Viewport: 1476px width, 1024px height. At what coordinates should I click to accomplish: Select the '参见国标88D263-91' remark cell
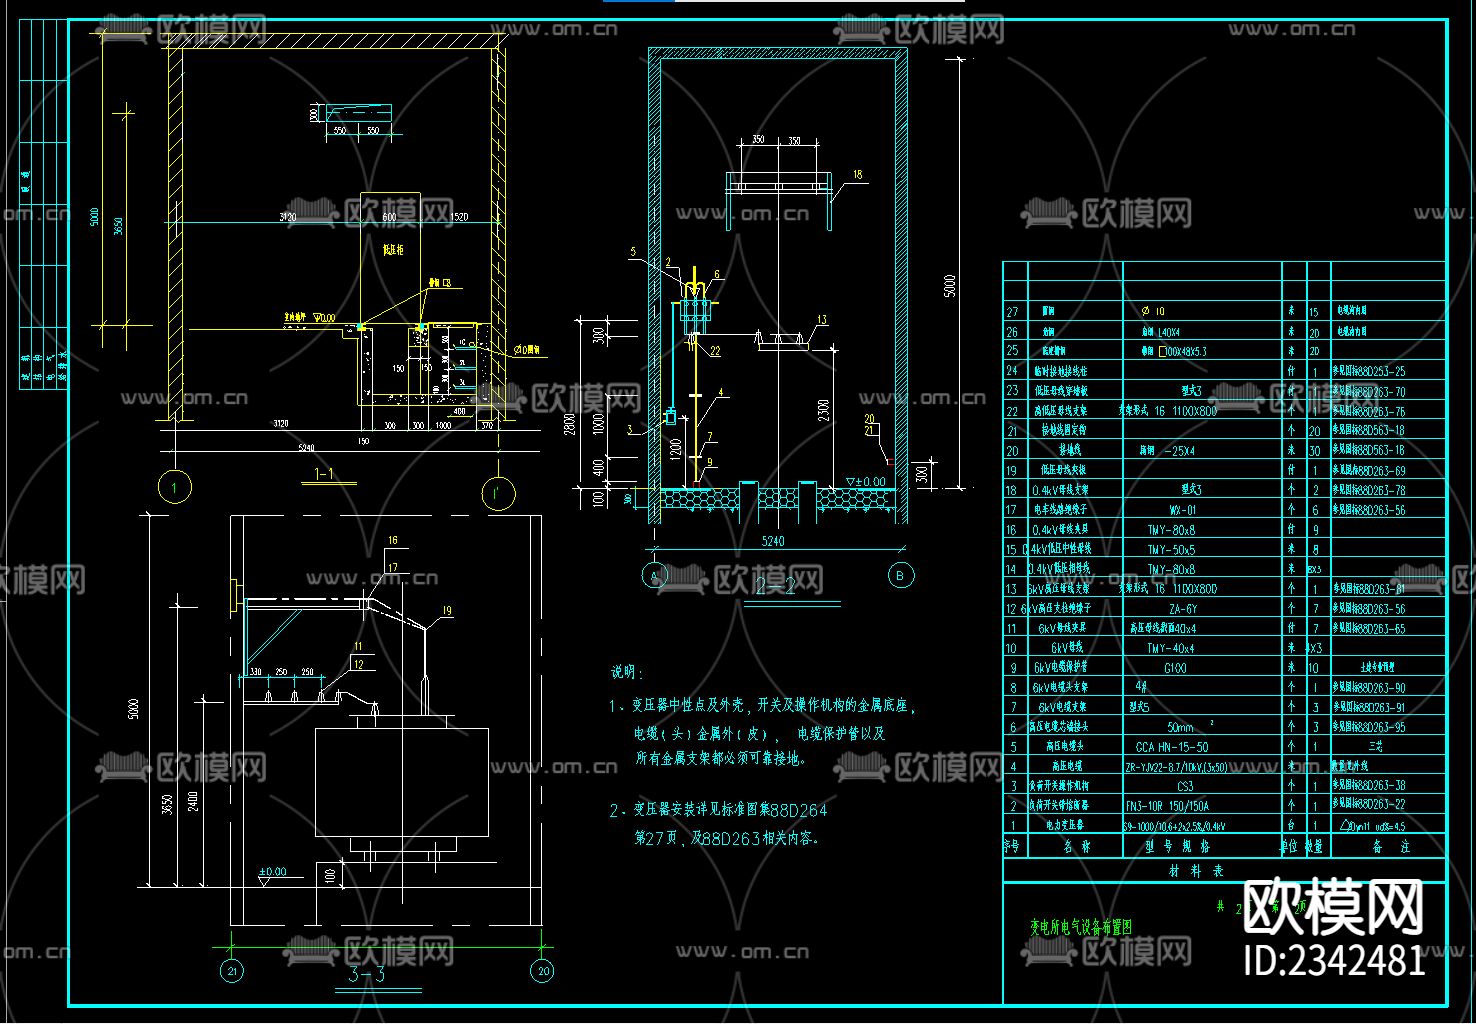[1369, 708]
